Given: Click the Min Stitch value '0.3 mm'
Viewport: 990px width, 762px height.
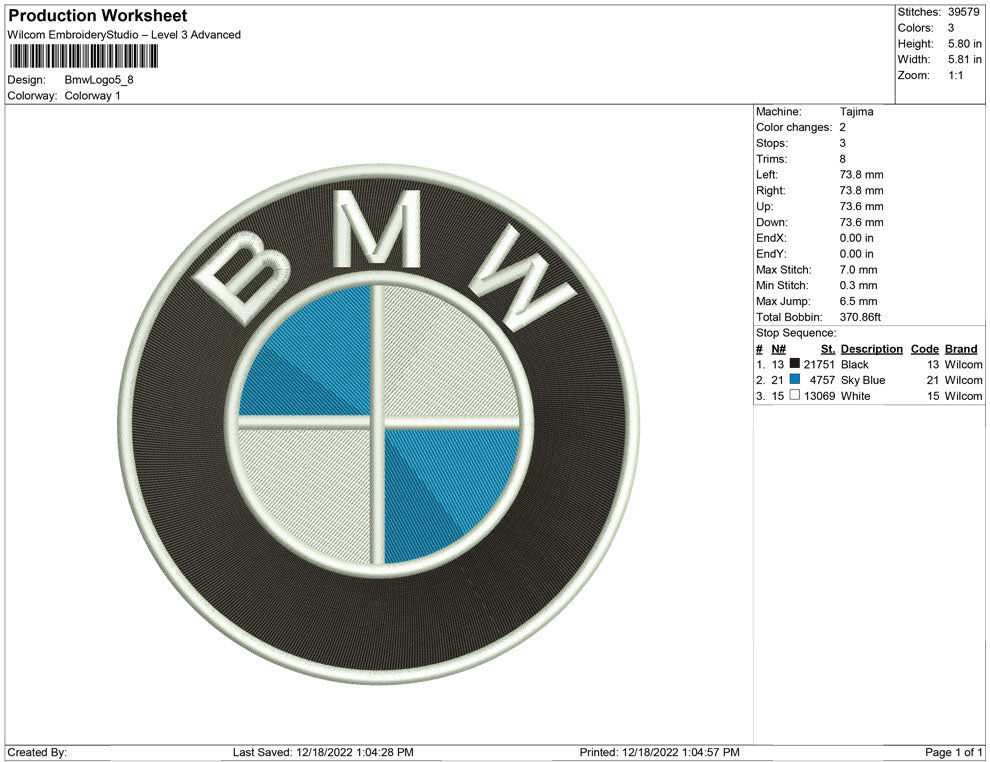Looking at the screenshot, I should click(x=858, y=285).
